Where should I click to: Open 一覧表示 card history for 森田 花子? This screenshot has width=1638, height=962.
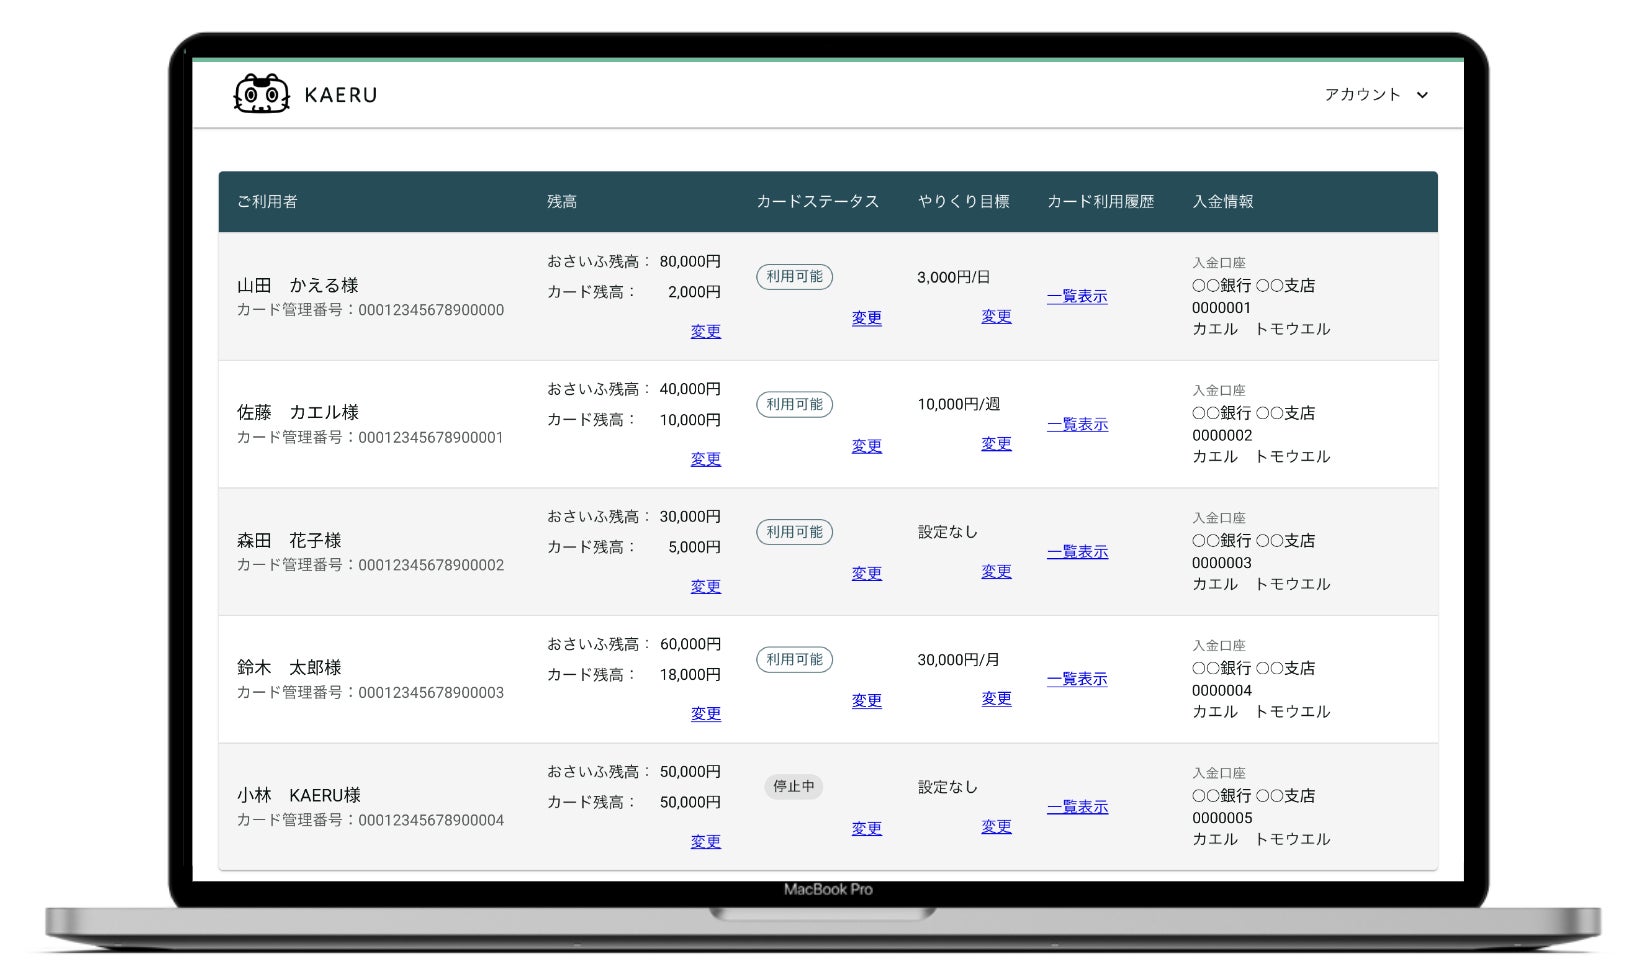[x=1077, y=552]
